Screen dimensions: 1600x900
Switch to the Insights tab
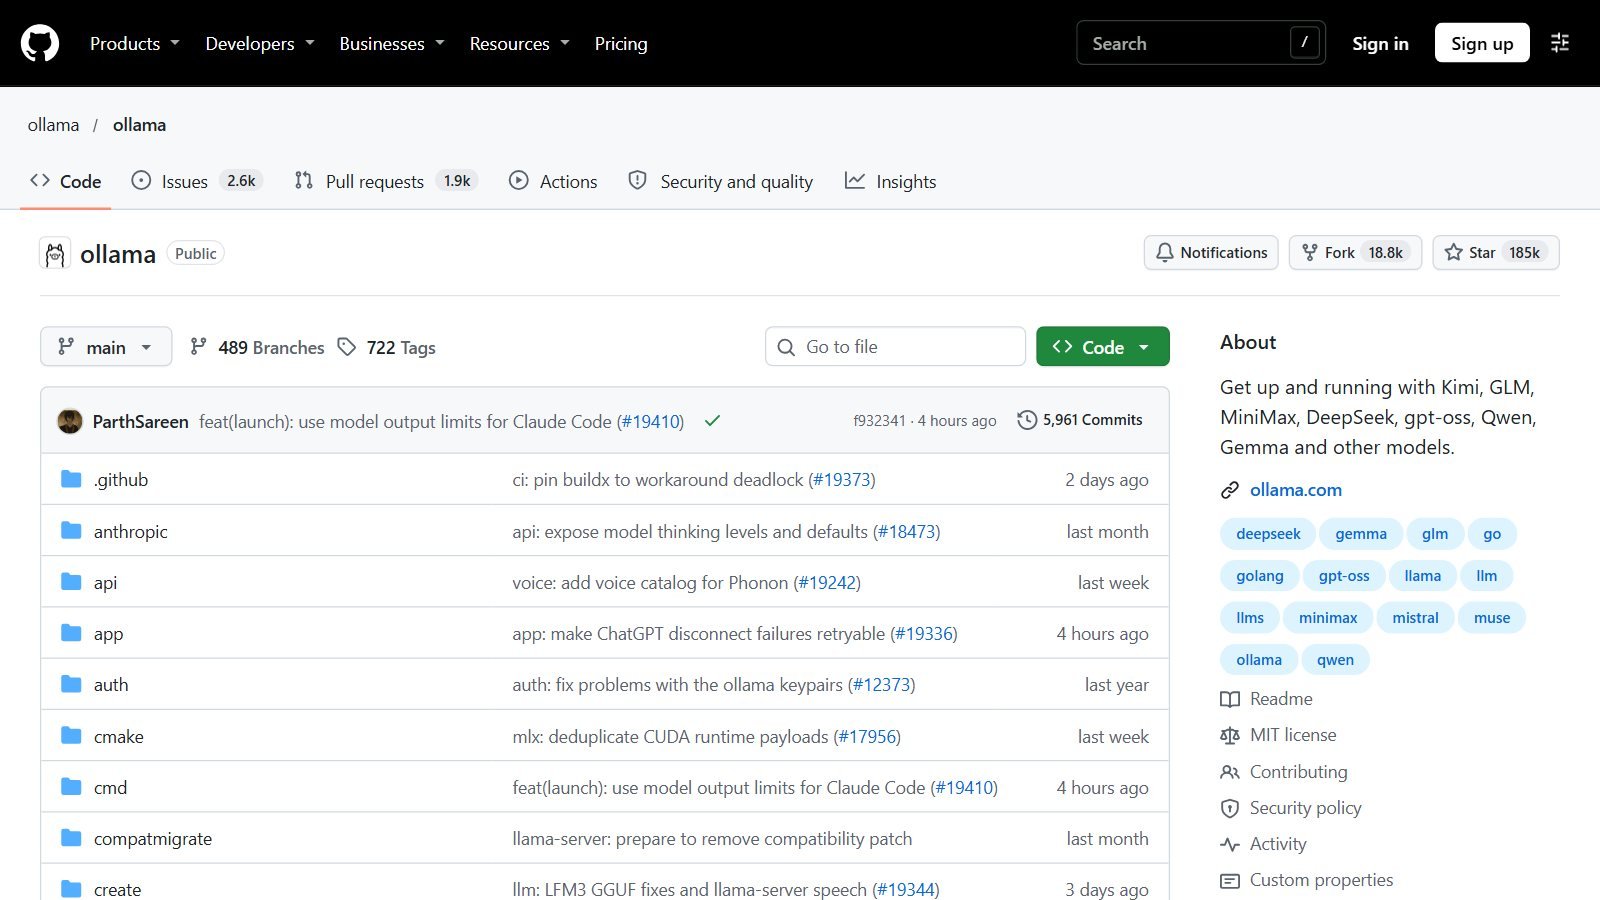[x=891, y=181]
